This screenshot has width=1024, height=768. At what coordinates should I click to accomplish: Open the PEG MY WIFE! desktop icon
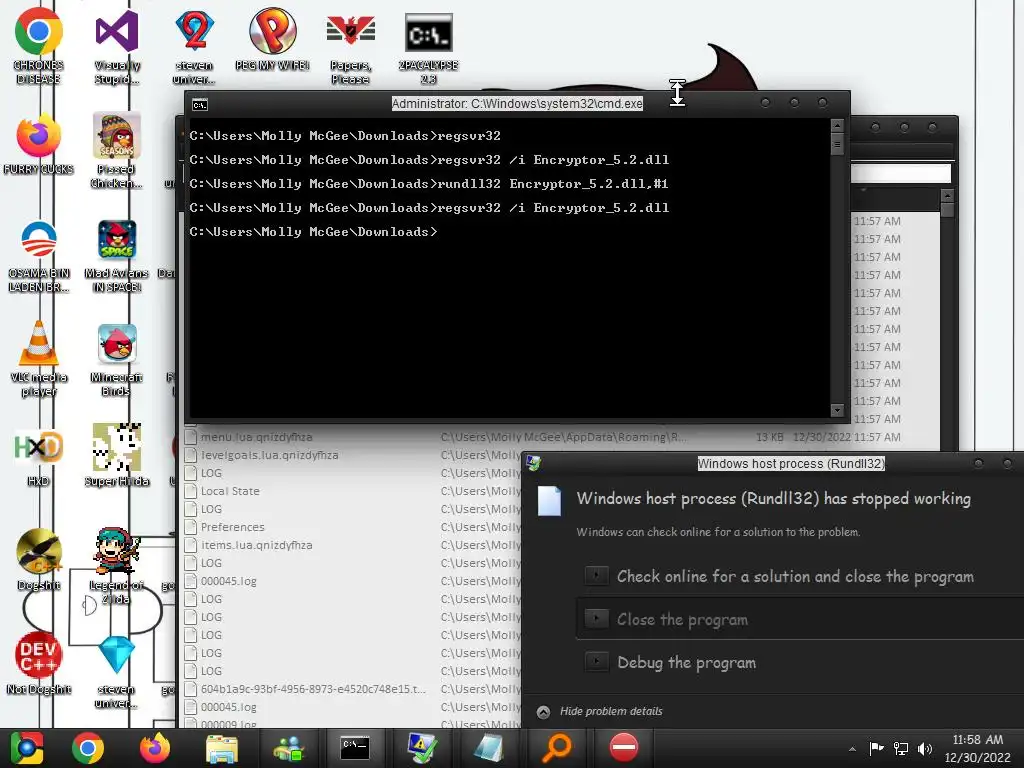point(272,39)
